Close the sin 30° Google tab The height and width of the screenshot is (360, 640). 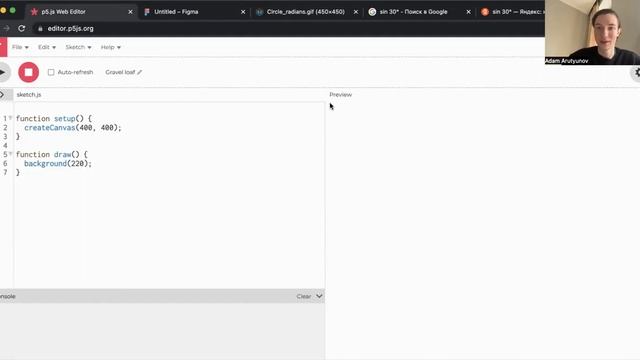point(469,12)
